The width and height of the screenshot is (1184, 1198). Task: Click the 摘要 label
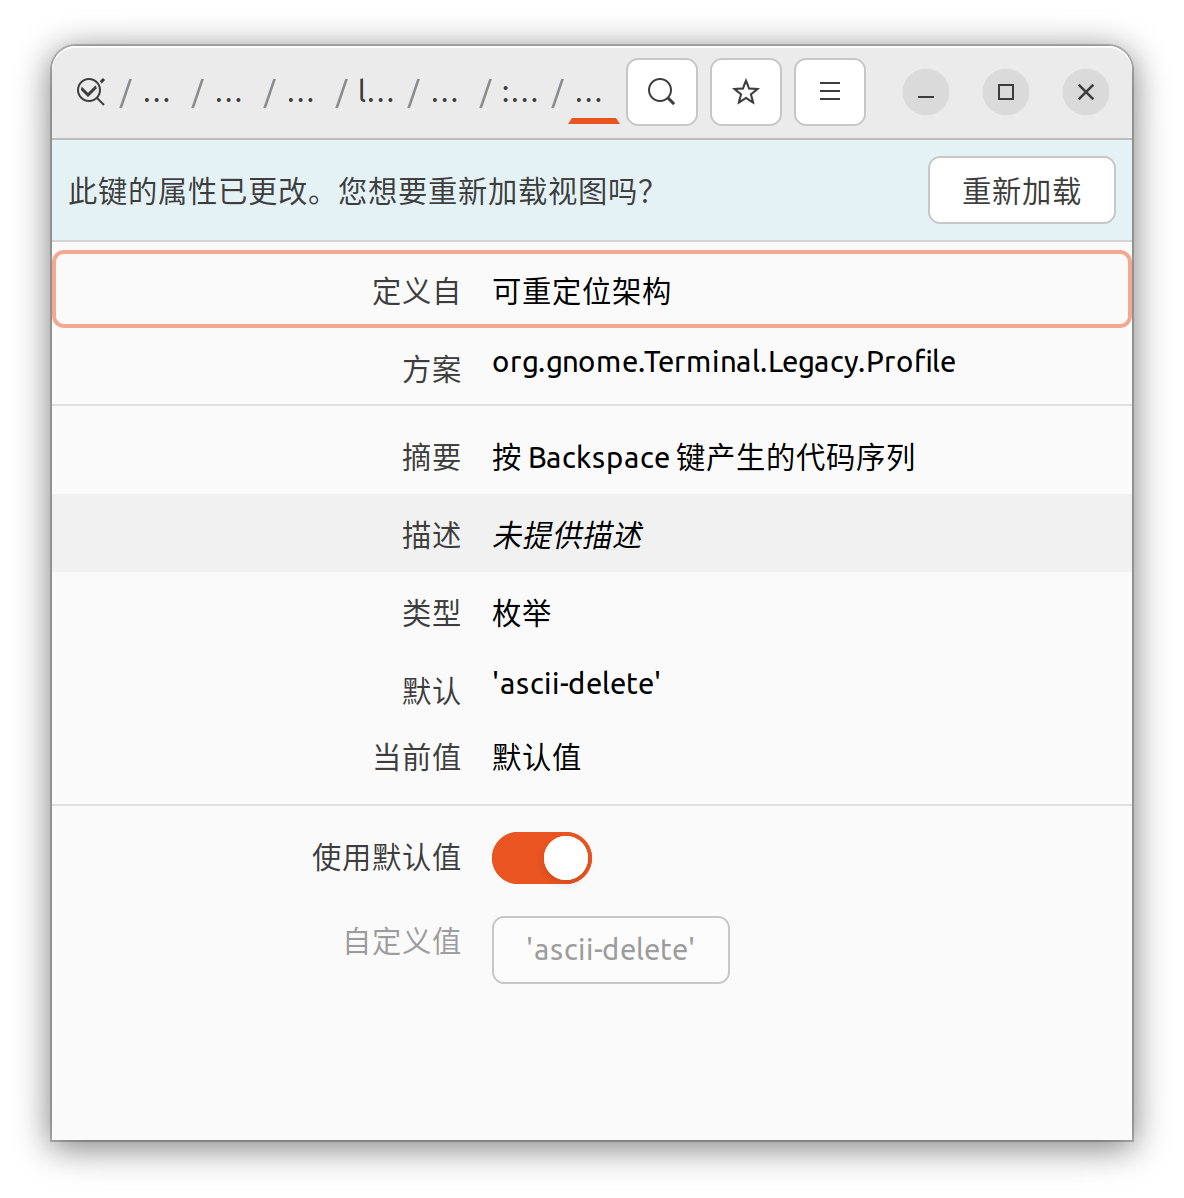pyautogui.click(x=432, y=458)
